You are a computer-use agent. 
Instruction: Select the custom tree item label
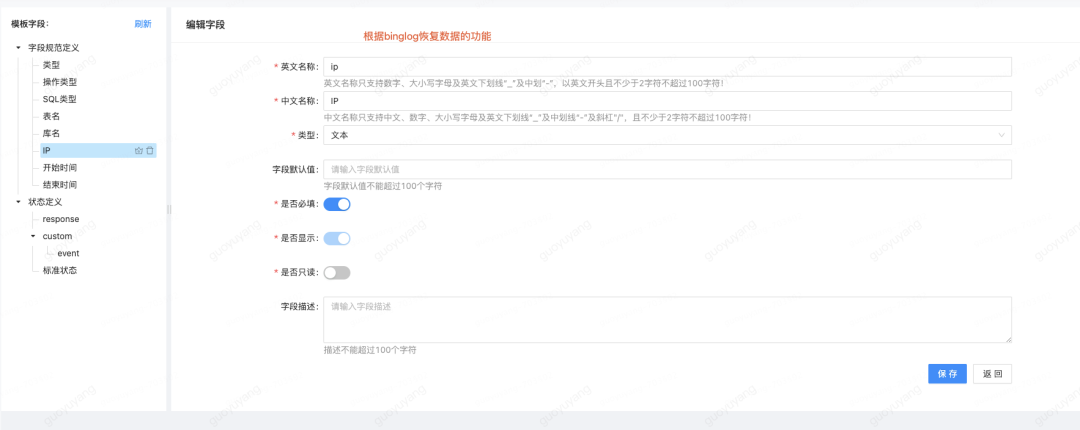coord(57,236)
